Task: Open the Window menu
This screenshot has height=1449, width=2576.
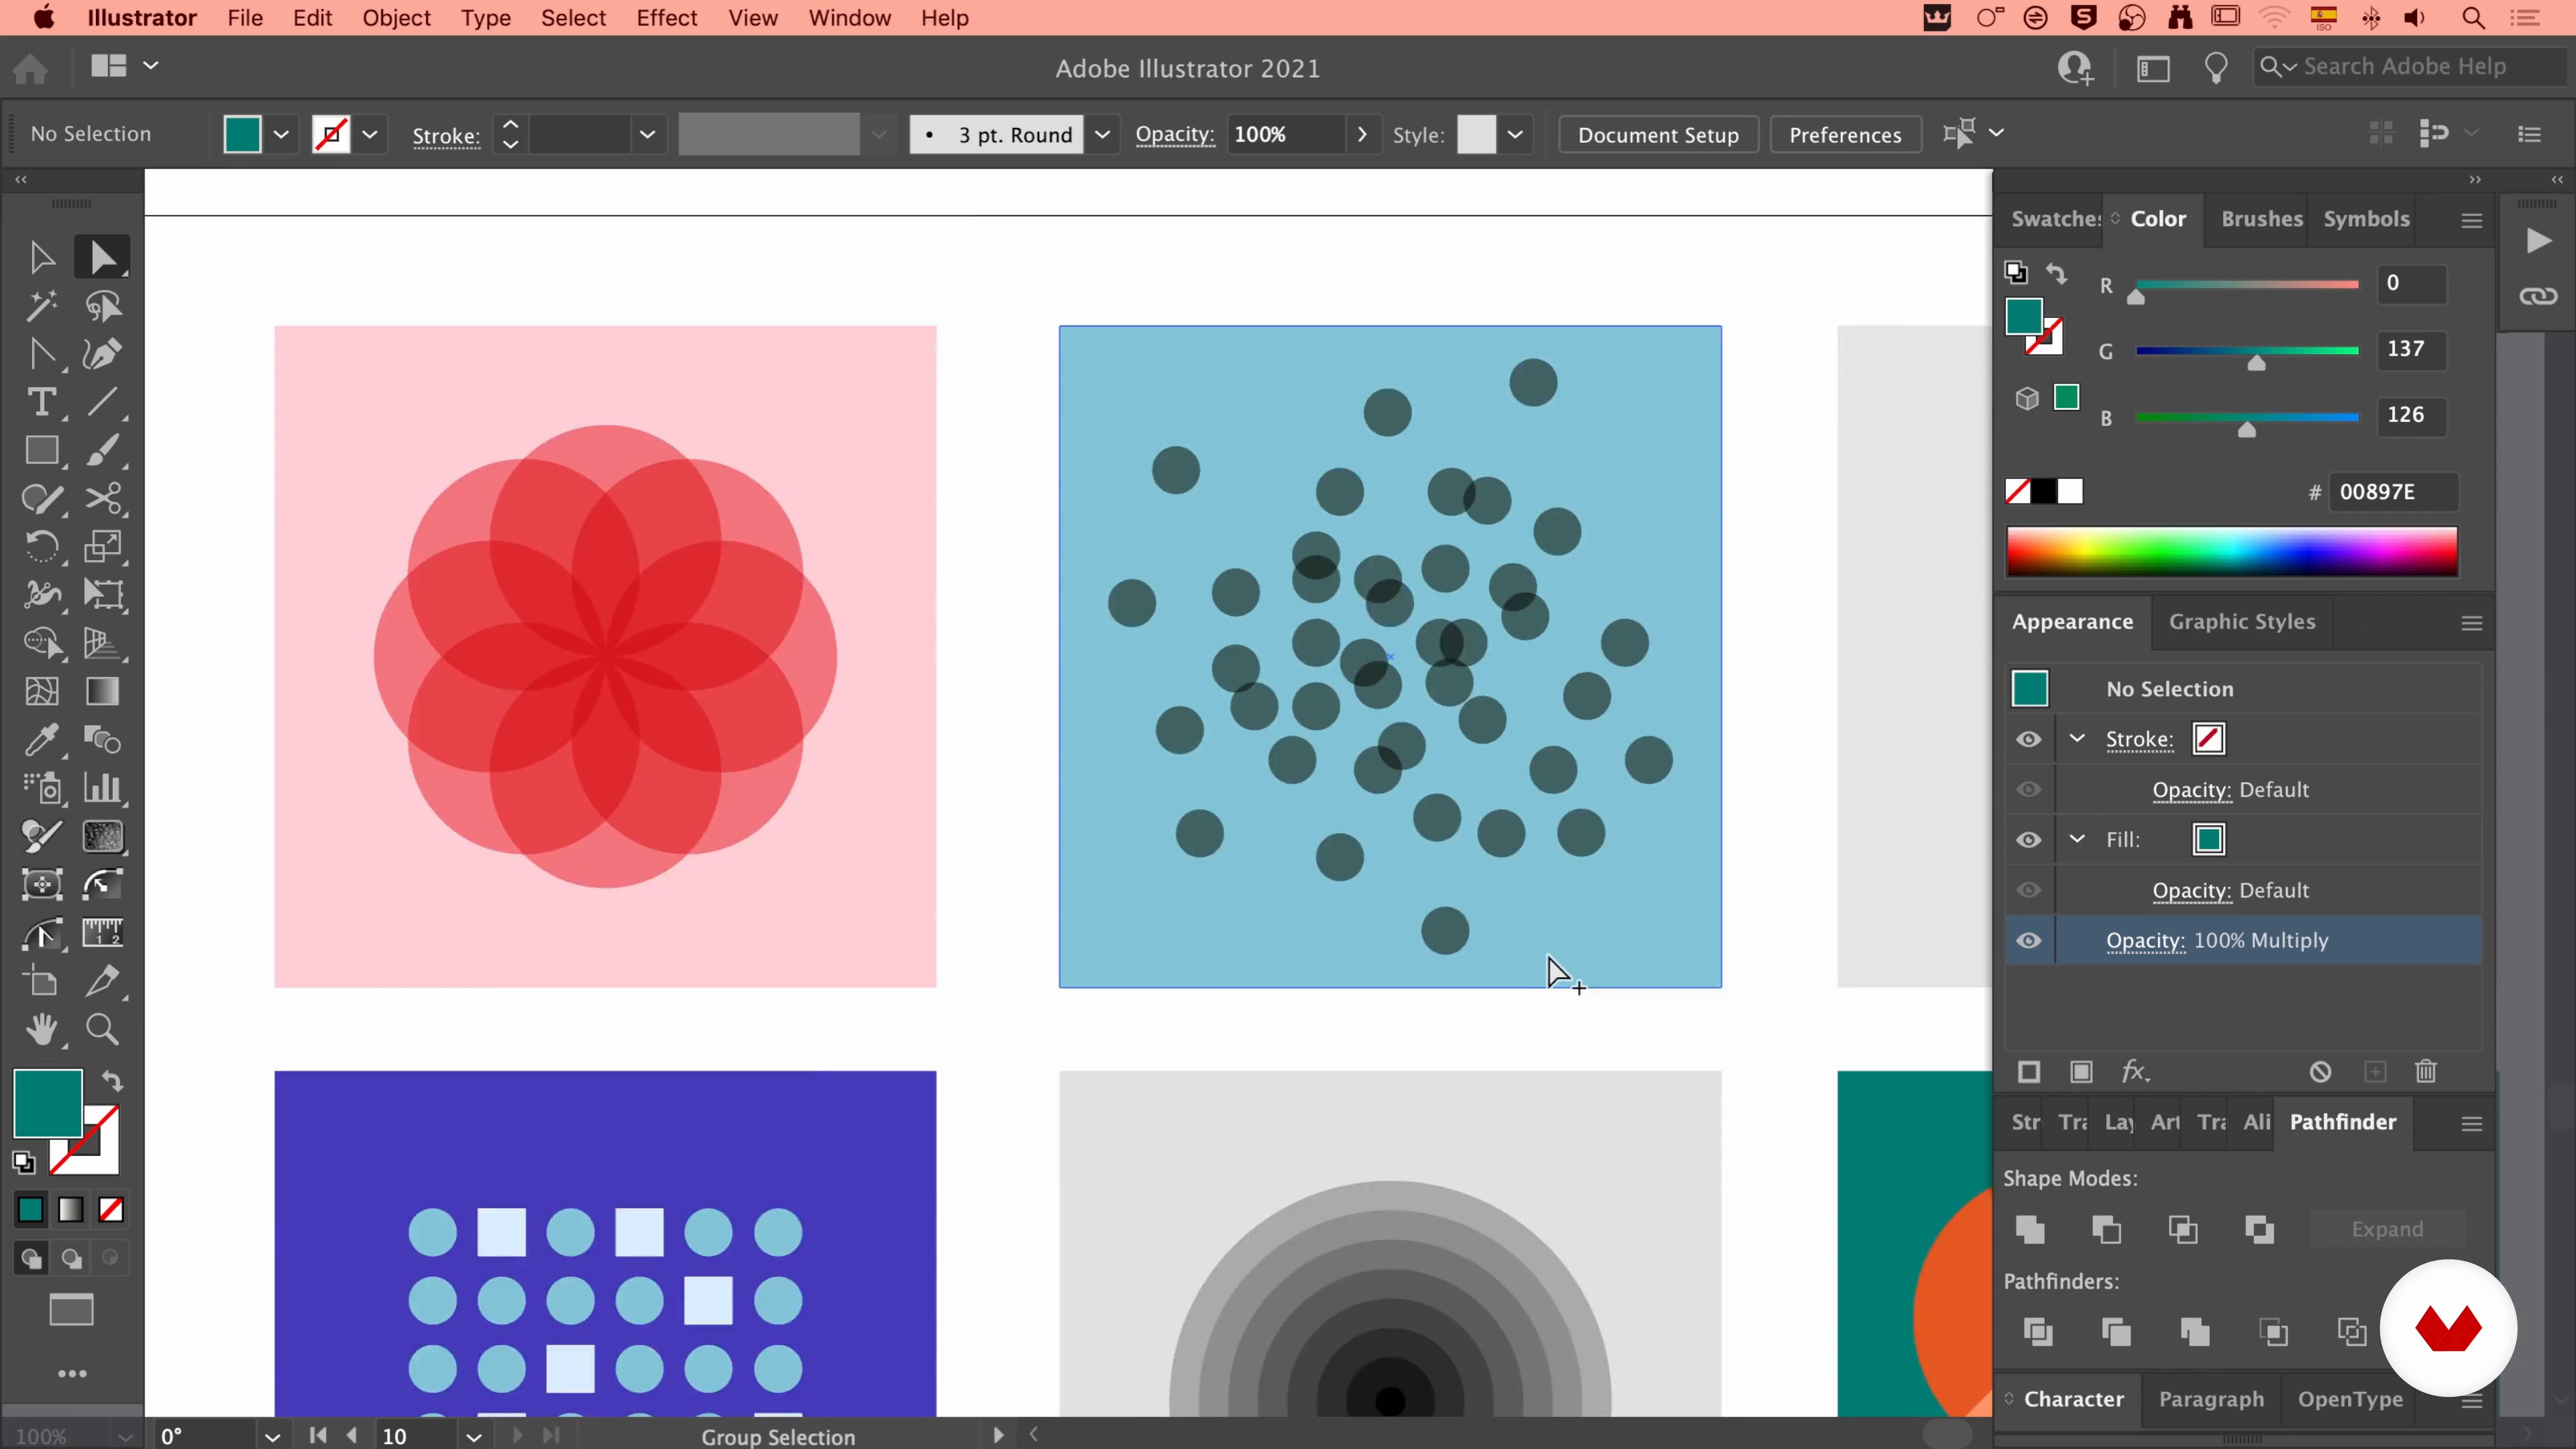Action: pyautogui.click(x=849, y=18)
